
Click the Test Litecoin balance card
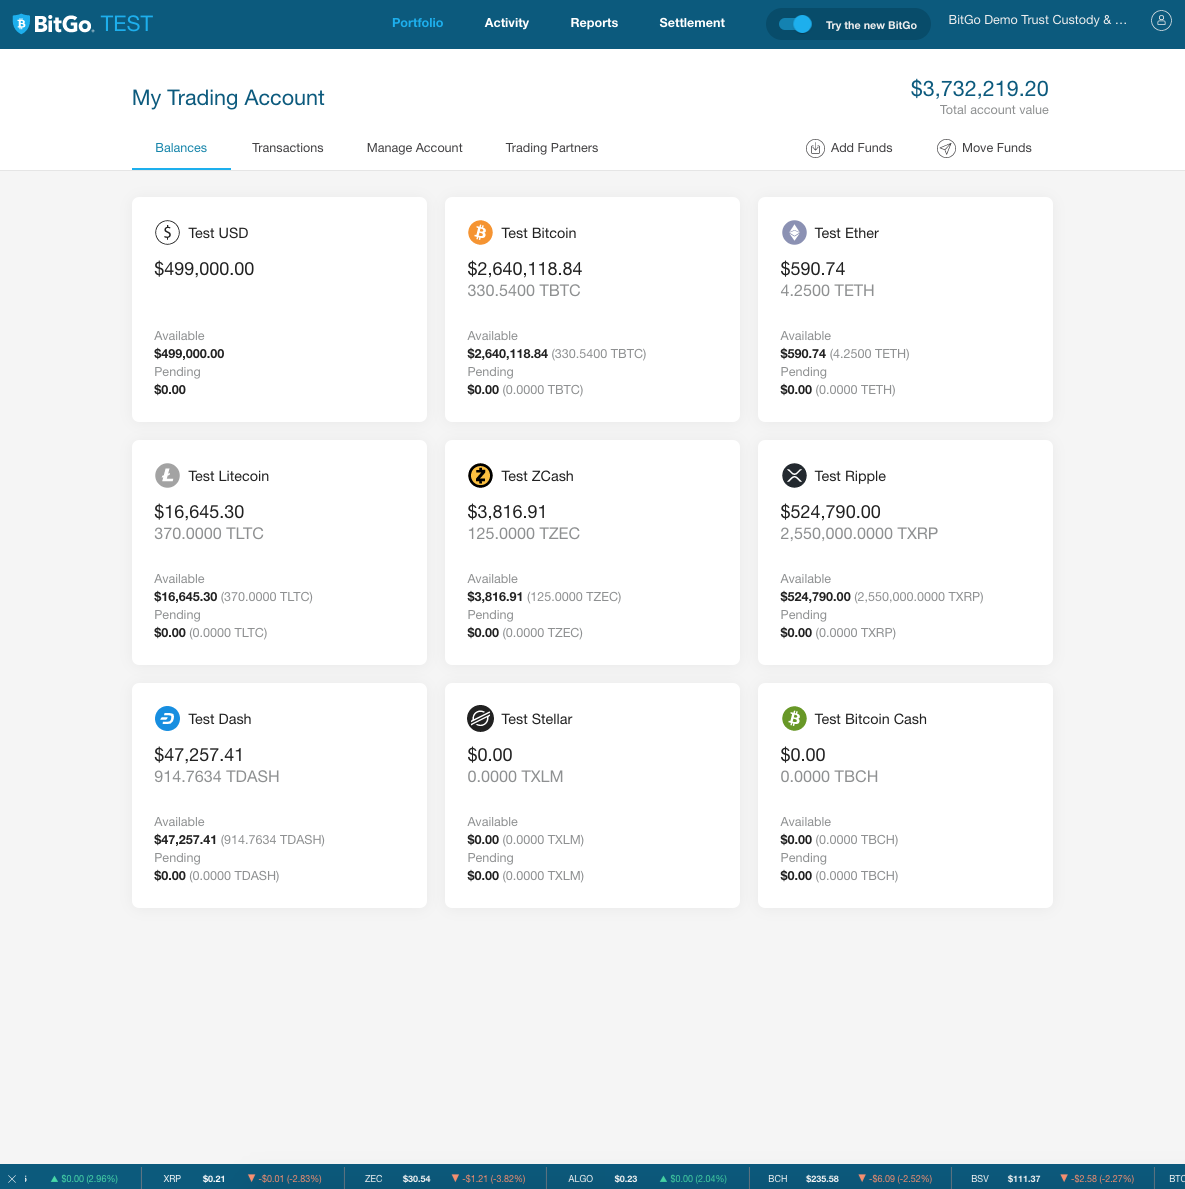pos(279,552)
